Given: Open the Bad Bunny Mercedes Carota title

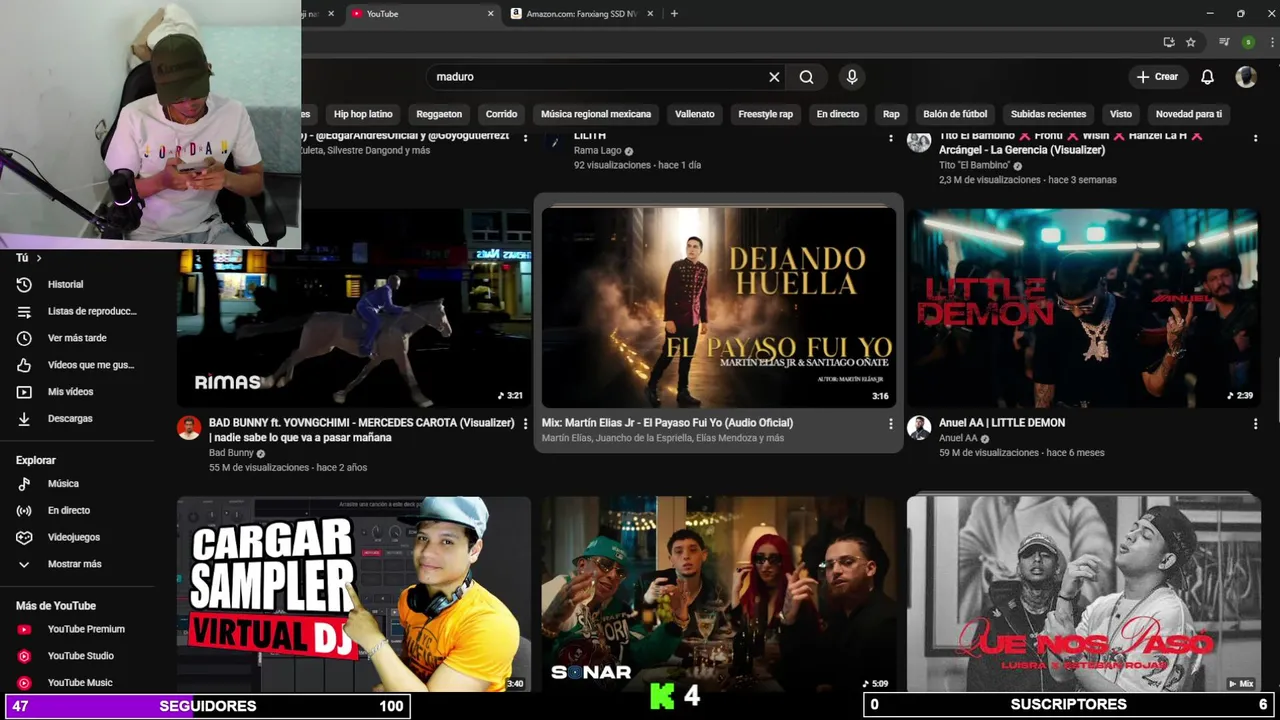Looking at the screenshot, I should click(361, 430).
